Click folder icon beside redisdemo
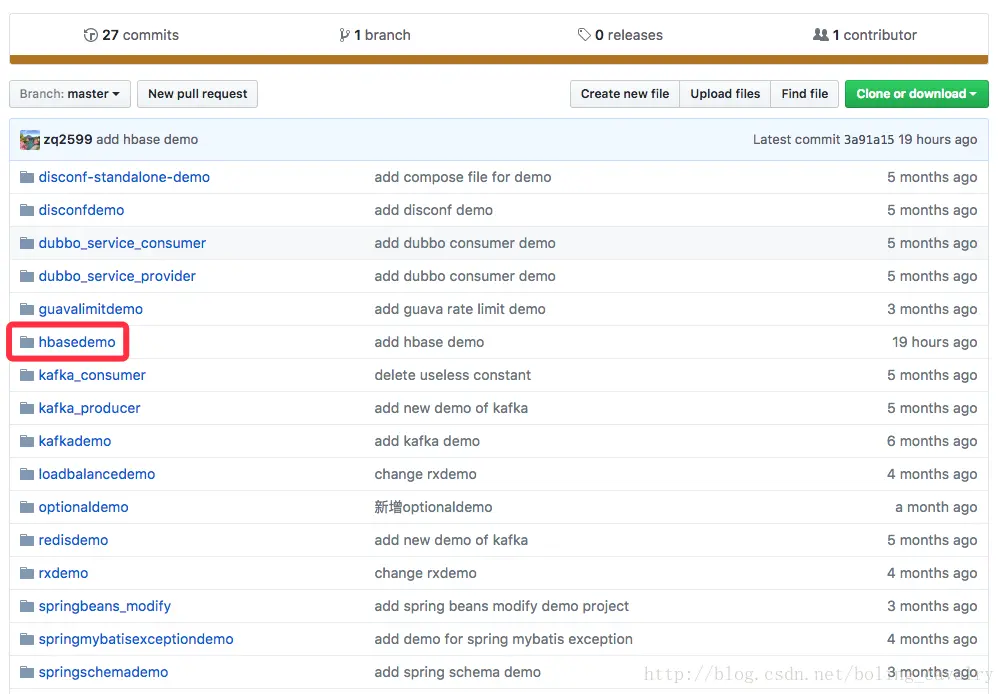Screen dimensions: 1006x694 point(27,540)
